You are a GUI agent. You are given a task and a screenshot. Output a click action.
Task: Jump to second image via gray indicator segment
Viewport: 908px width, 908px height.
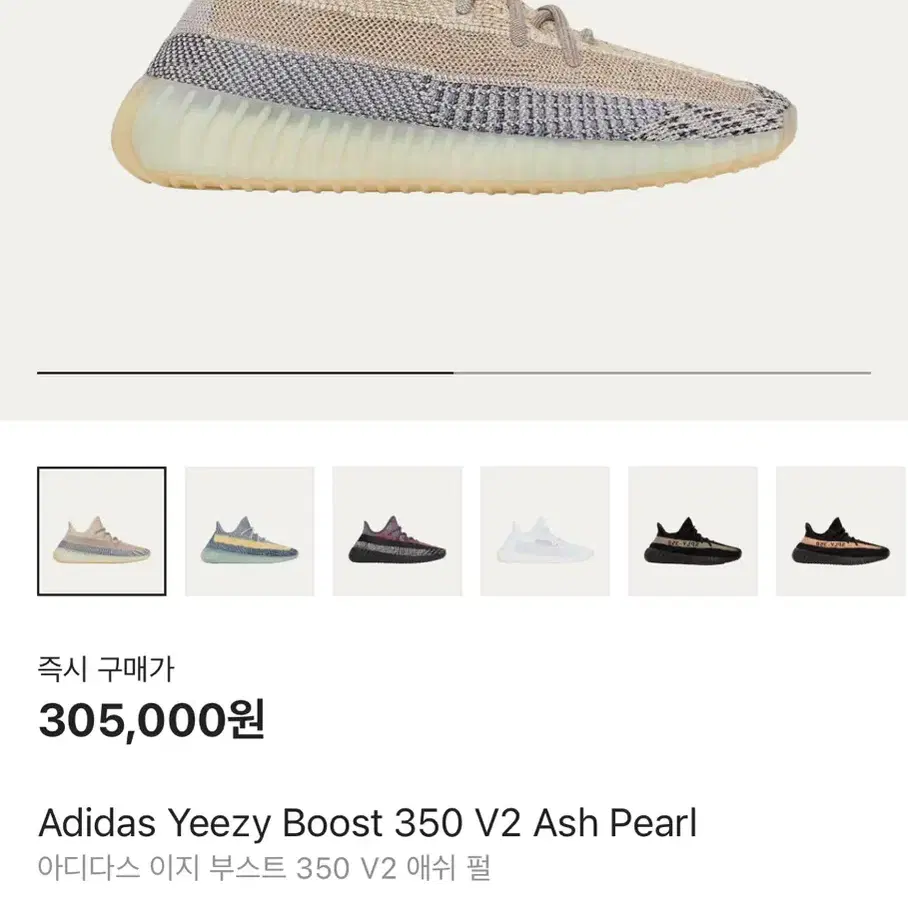point(662,373)
